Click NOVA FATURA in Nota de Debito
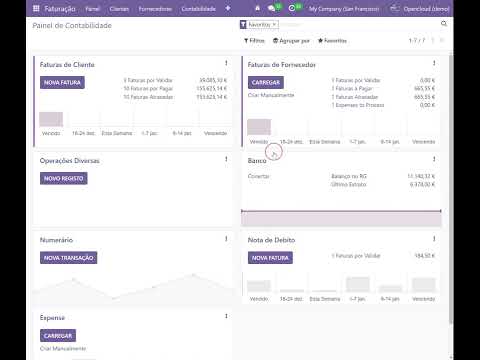 270,258
